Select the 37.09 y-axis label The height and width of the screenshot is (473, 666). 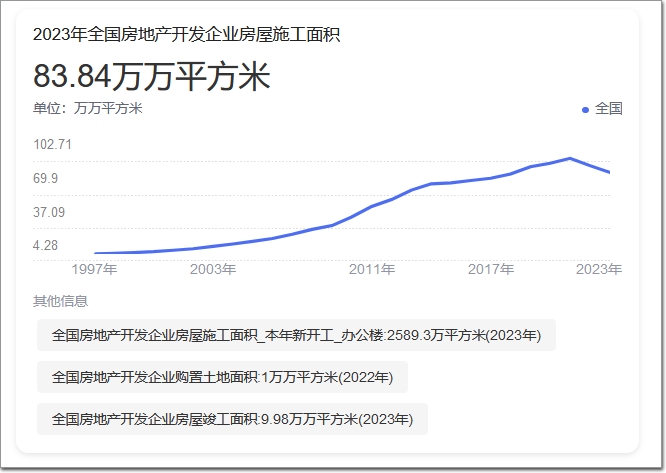(x=50, y=212)
